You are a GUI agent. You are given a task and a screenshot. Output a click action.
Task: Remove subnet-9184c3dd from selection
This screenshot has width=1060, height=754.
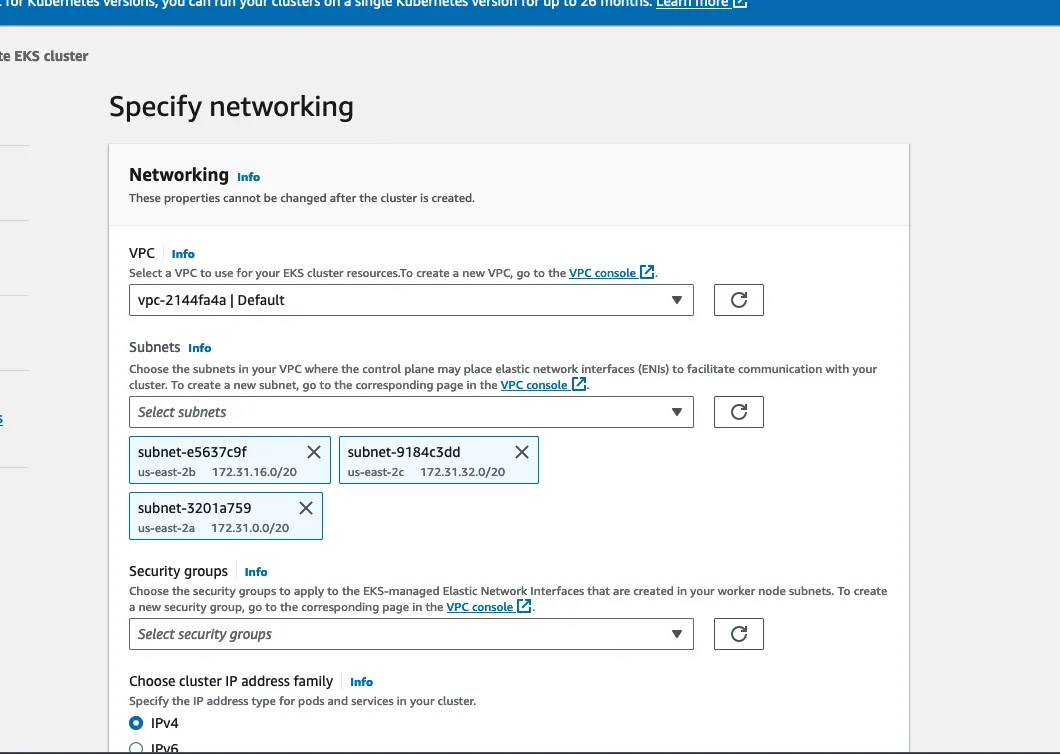coord(522,452)
